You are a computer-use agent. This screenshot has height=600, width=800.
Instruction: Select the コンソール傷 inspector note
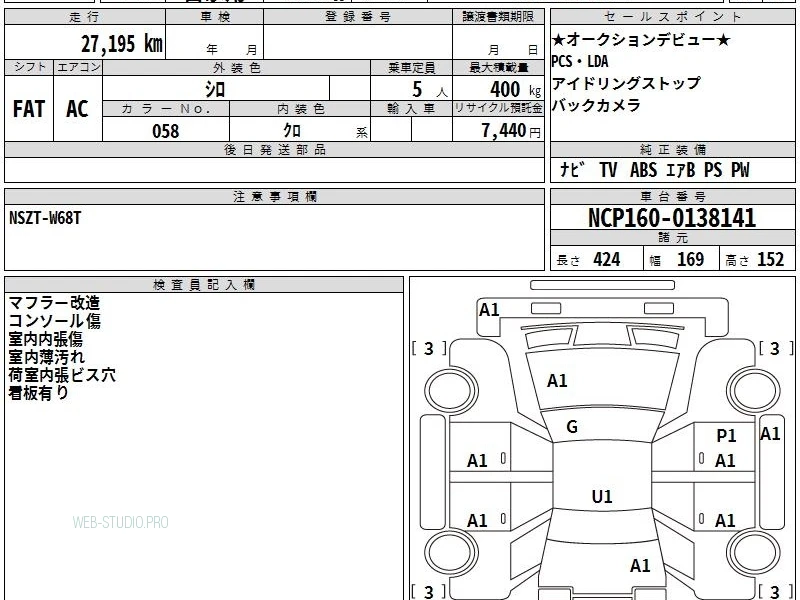(55, 321)
